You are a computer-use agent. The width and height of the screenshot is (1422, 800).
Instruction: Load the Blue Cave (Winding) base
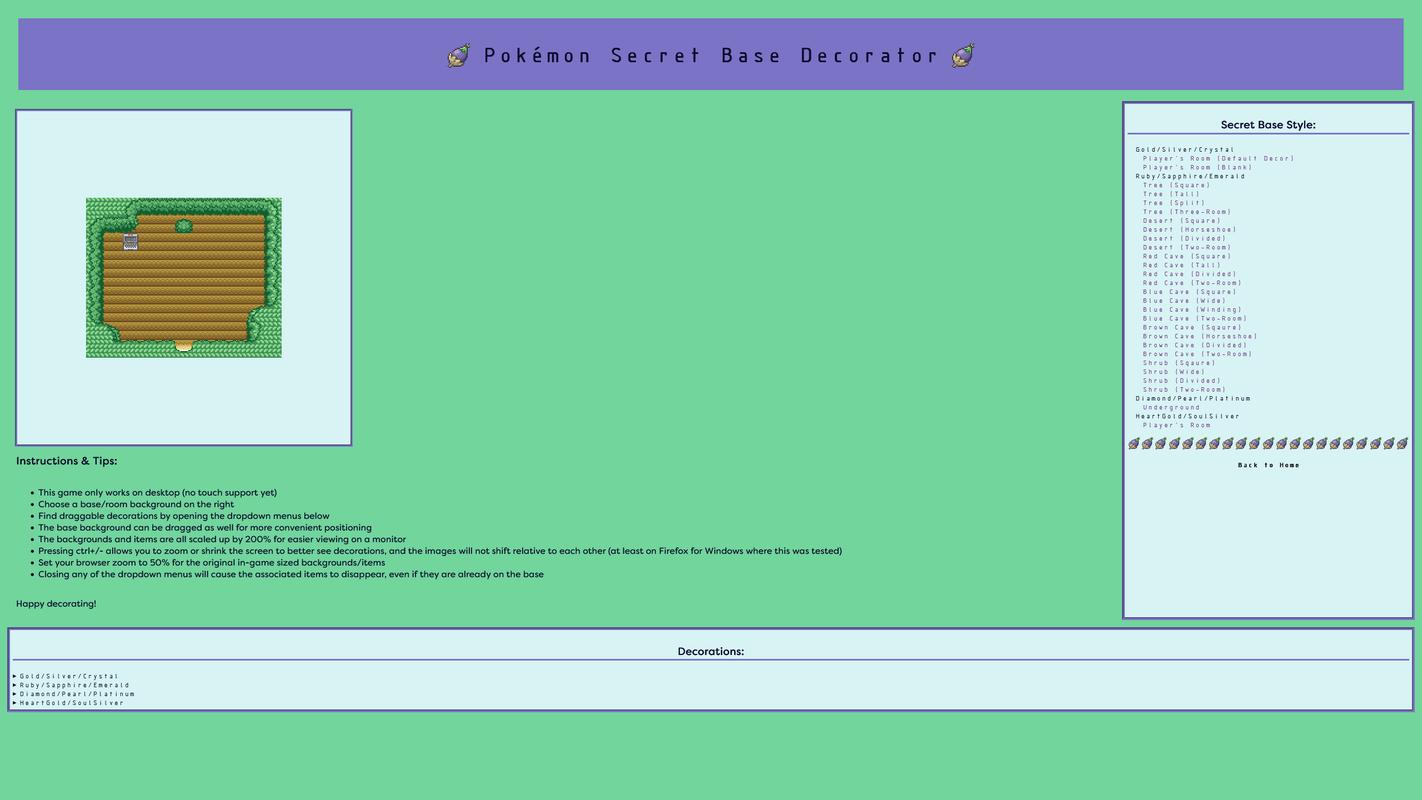click(x=1192, y=310)
